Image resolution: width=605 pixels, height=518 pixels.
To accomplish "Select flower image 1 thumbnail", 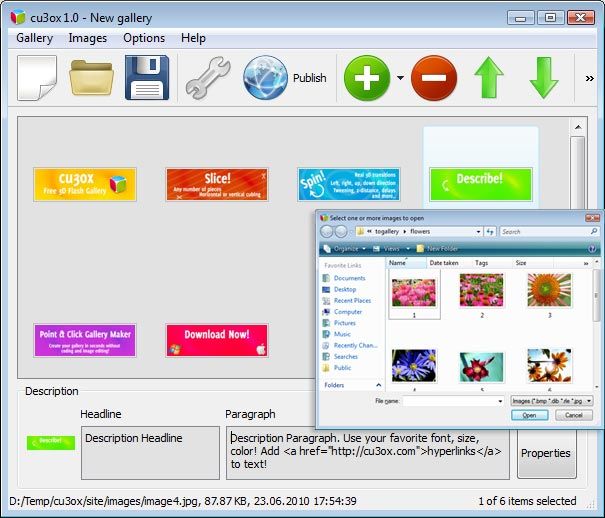I will point(414,294).
